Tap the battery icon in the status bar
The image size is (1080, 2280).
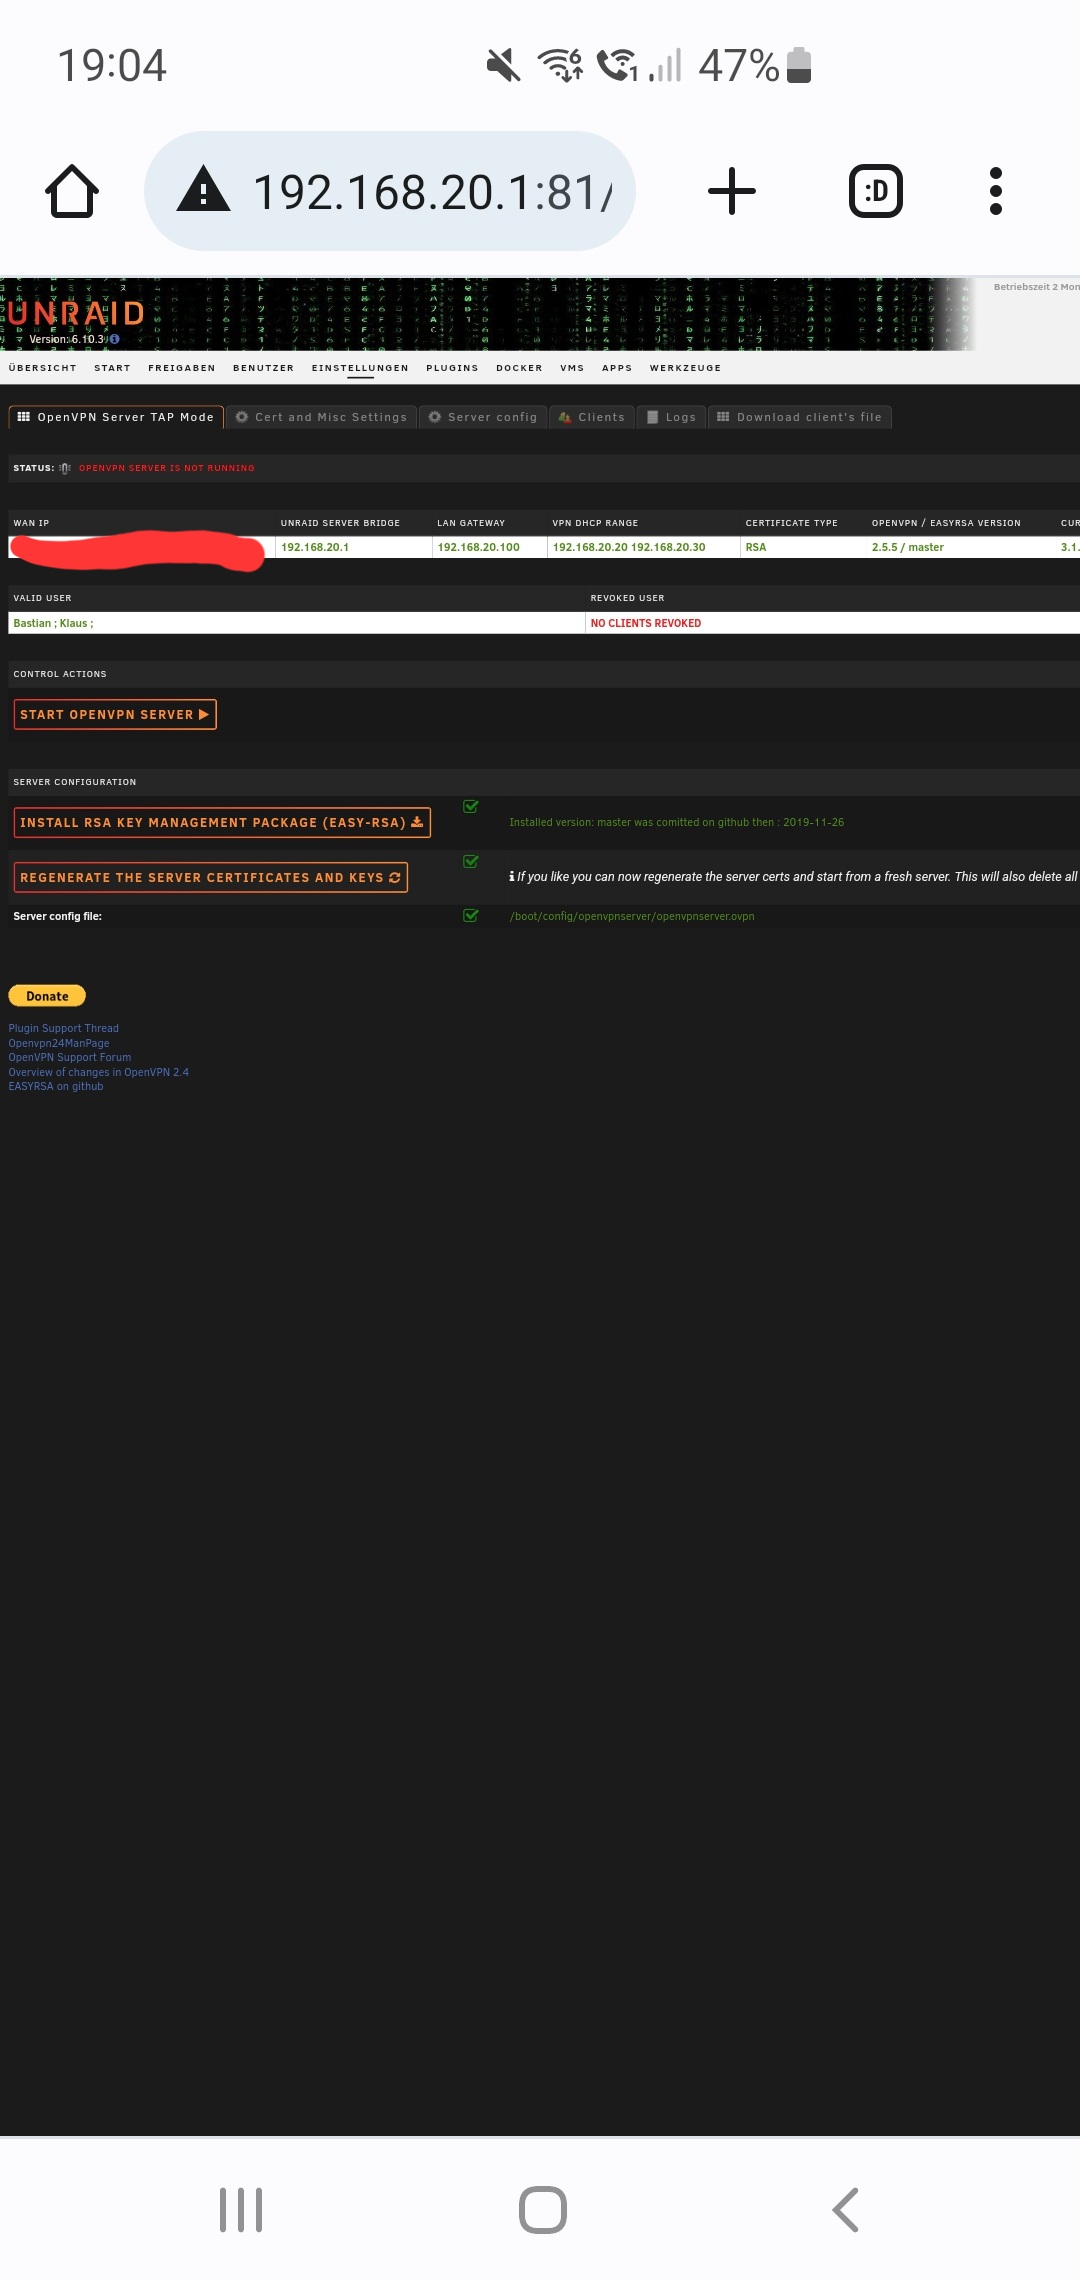799,65
